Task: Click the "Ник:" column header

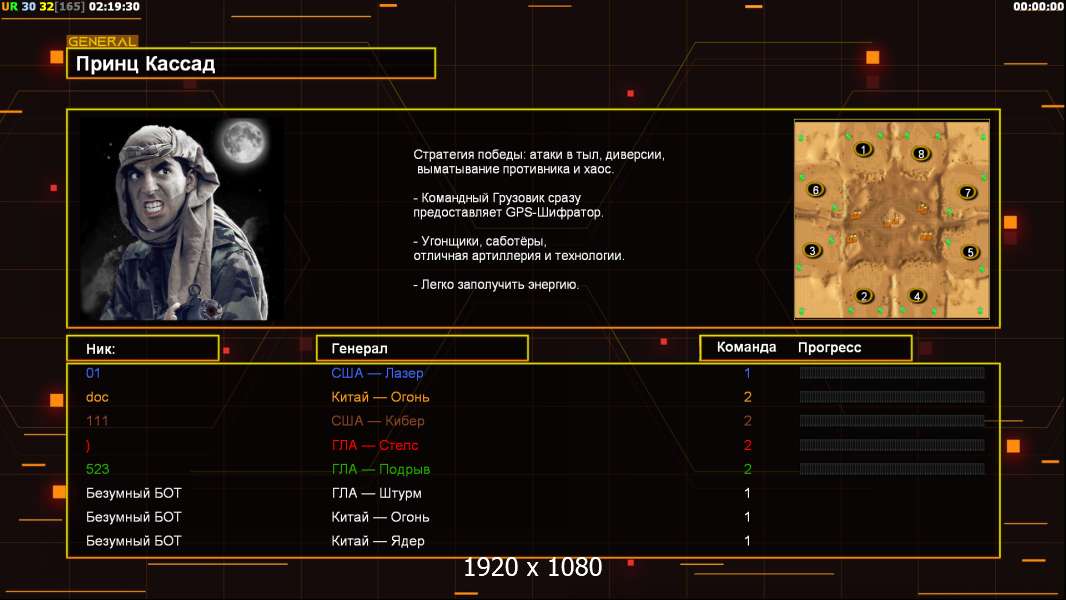Action: [142, 348]
